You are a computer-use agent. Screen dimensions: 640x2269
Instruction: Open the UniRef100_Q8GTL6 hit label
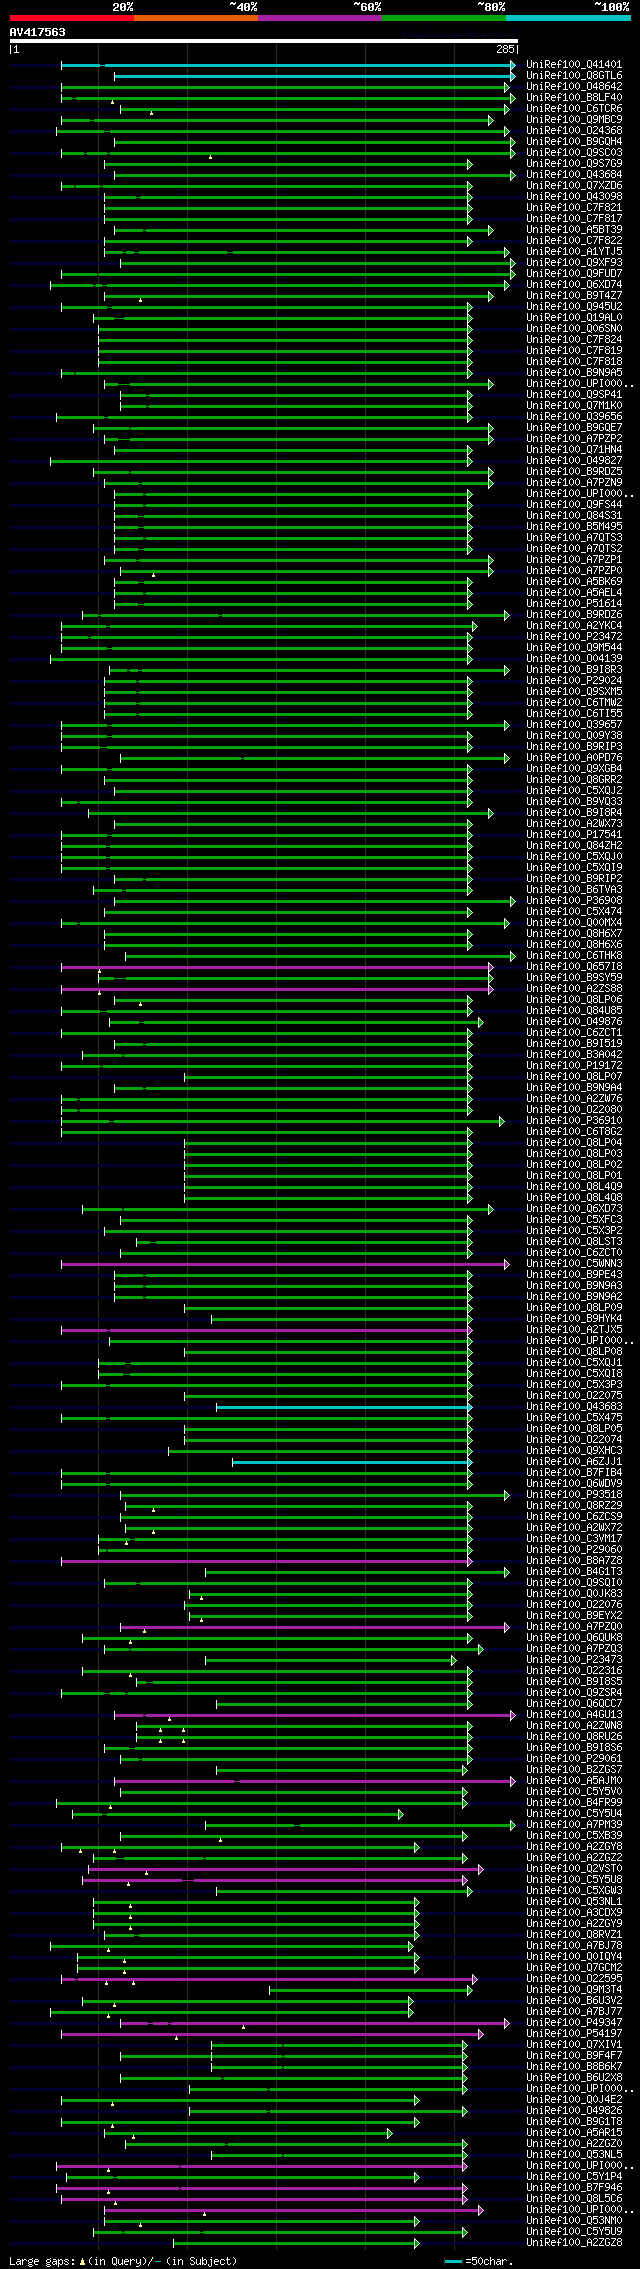[x=574, y=76]
